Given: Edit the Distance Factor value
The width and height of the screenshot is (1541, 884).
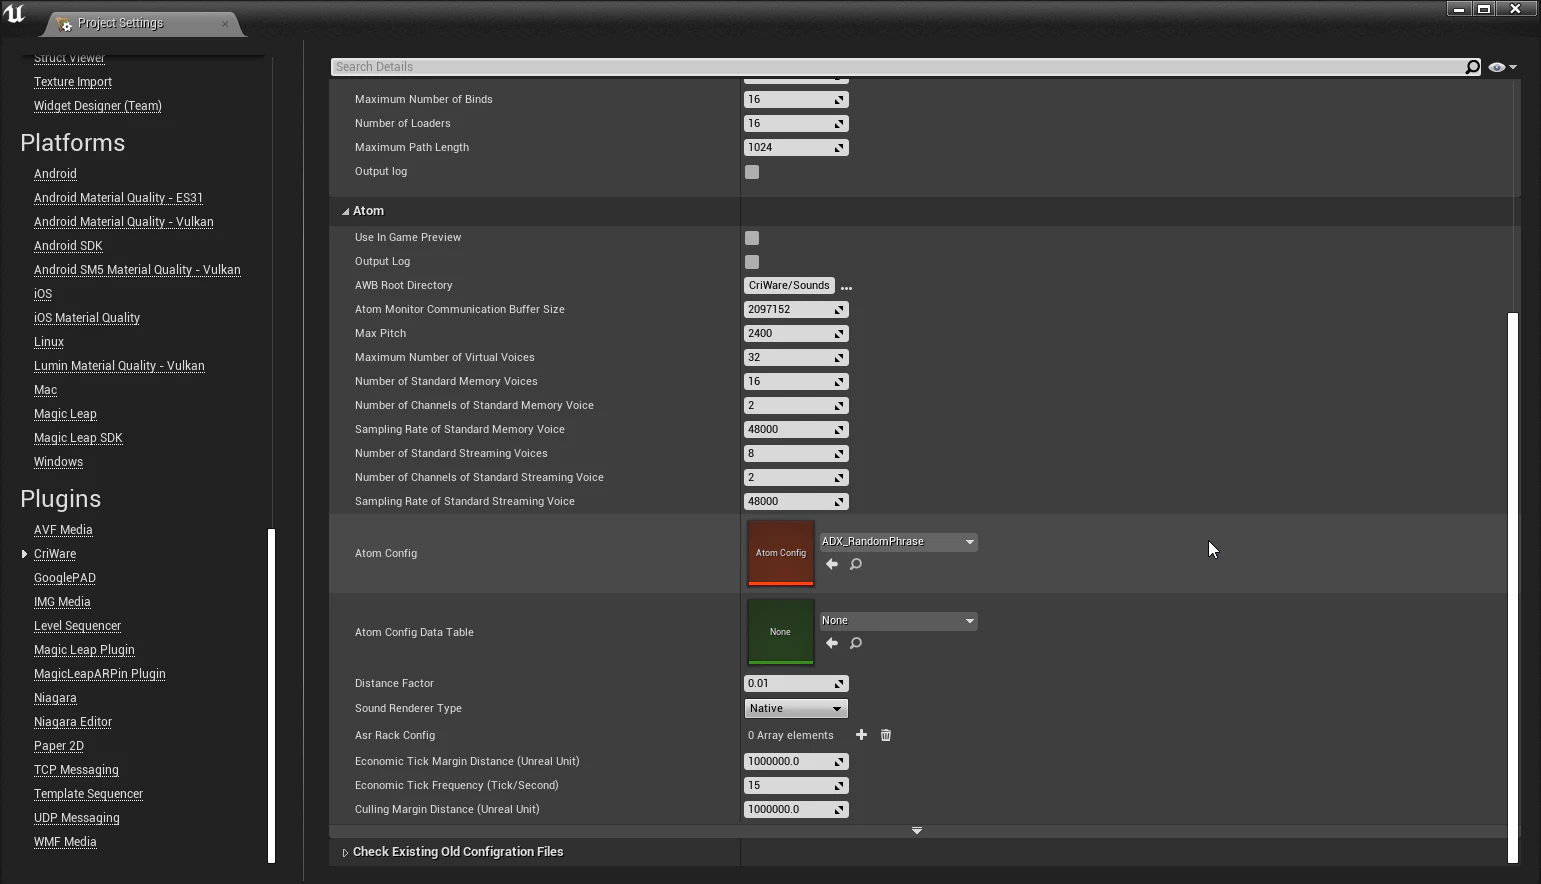Looking at the screenshot, I should 796,684.
